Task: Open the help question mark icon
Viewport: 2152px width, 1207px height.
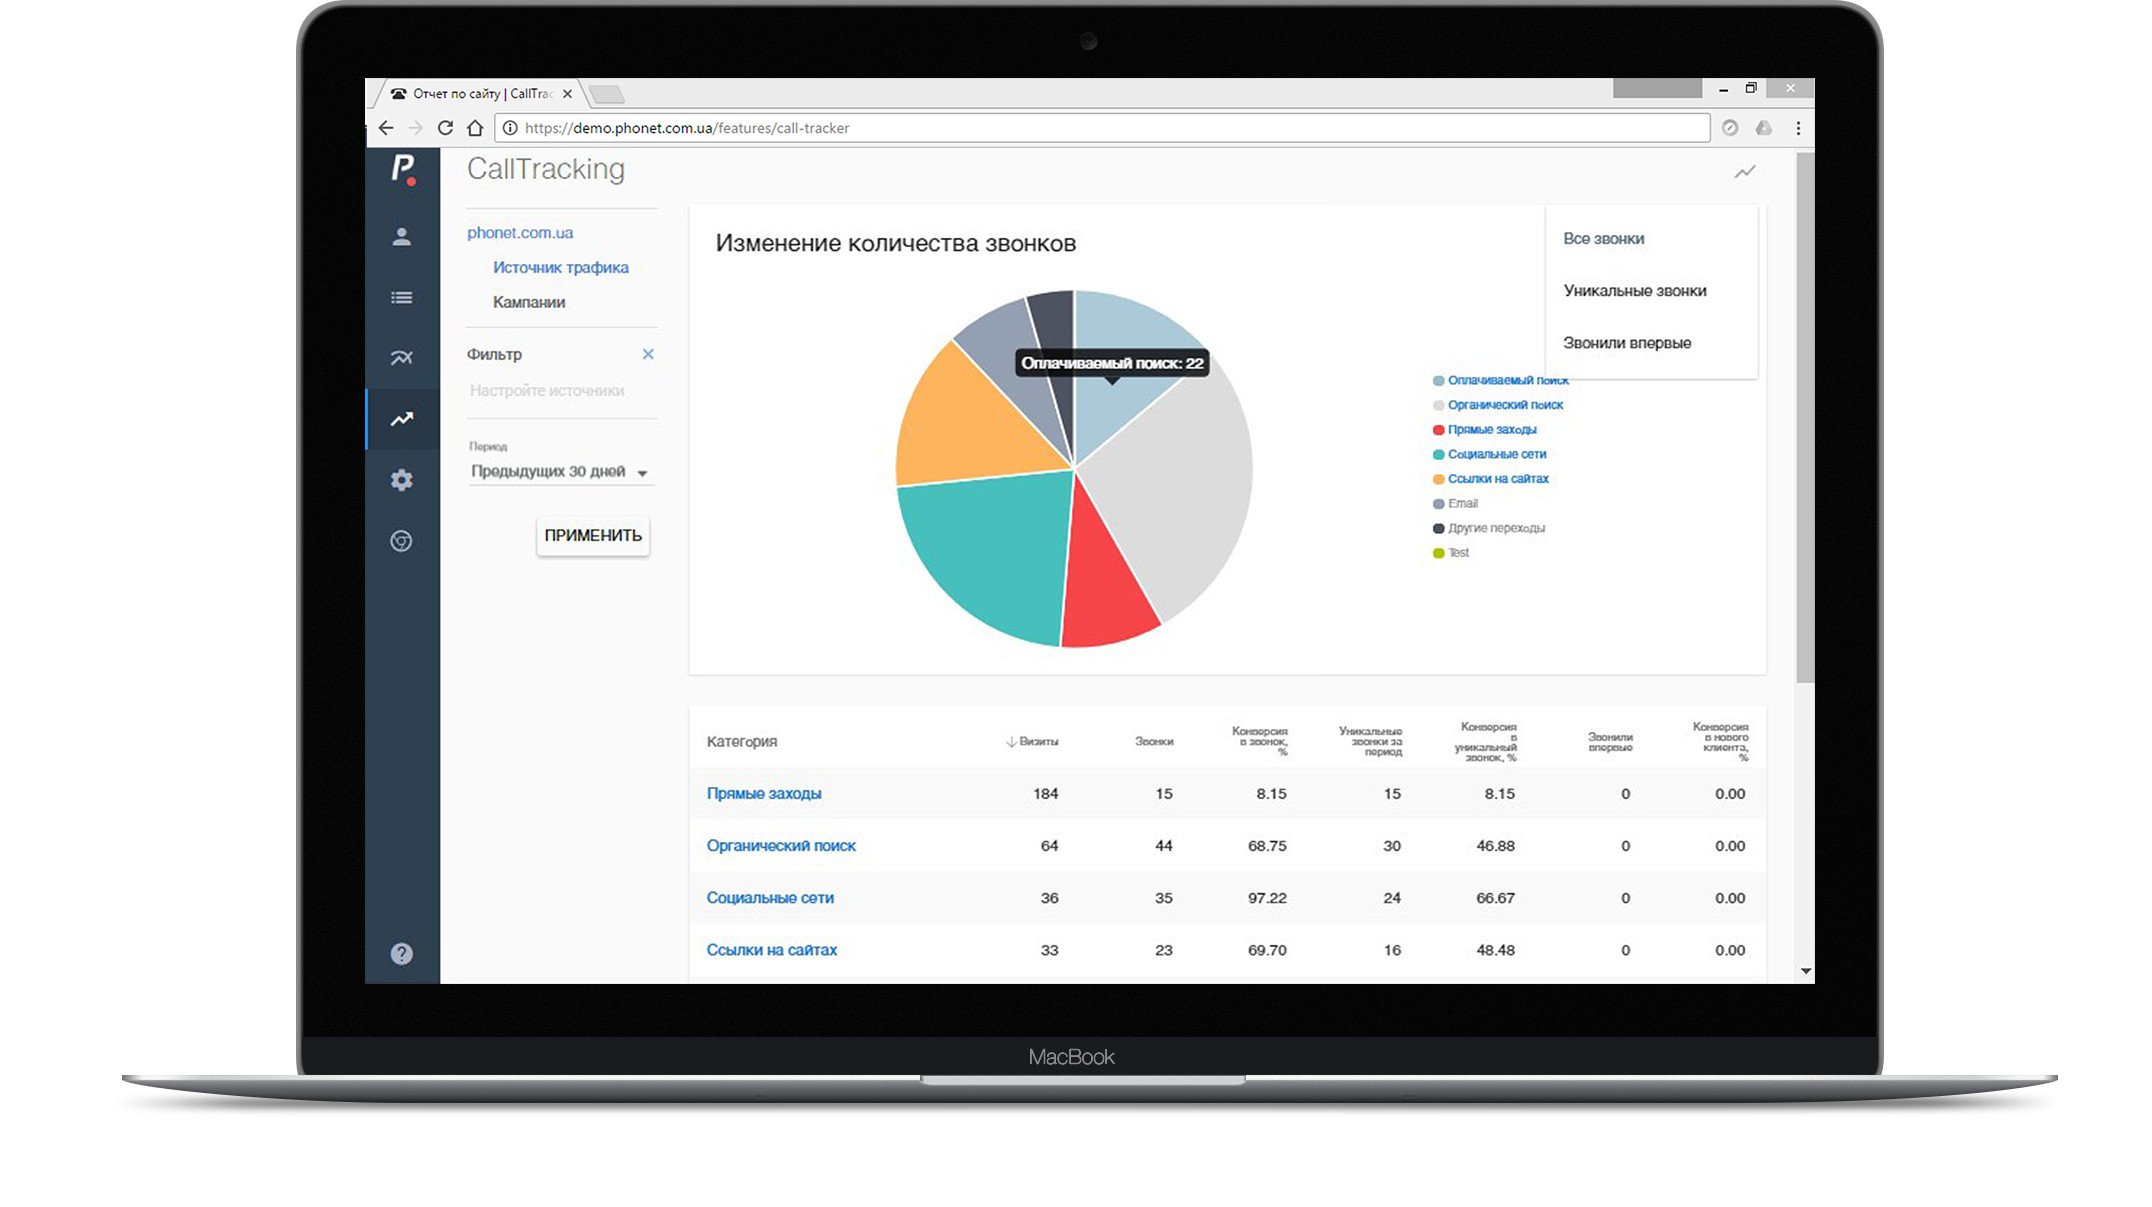Action: pyautogui.click(x=402, y=954)
